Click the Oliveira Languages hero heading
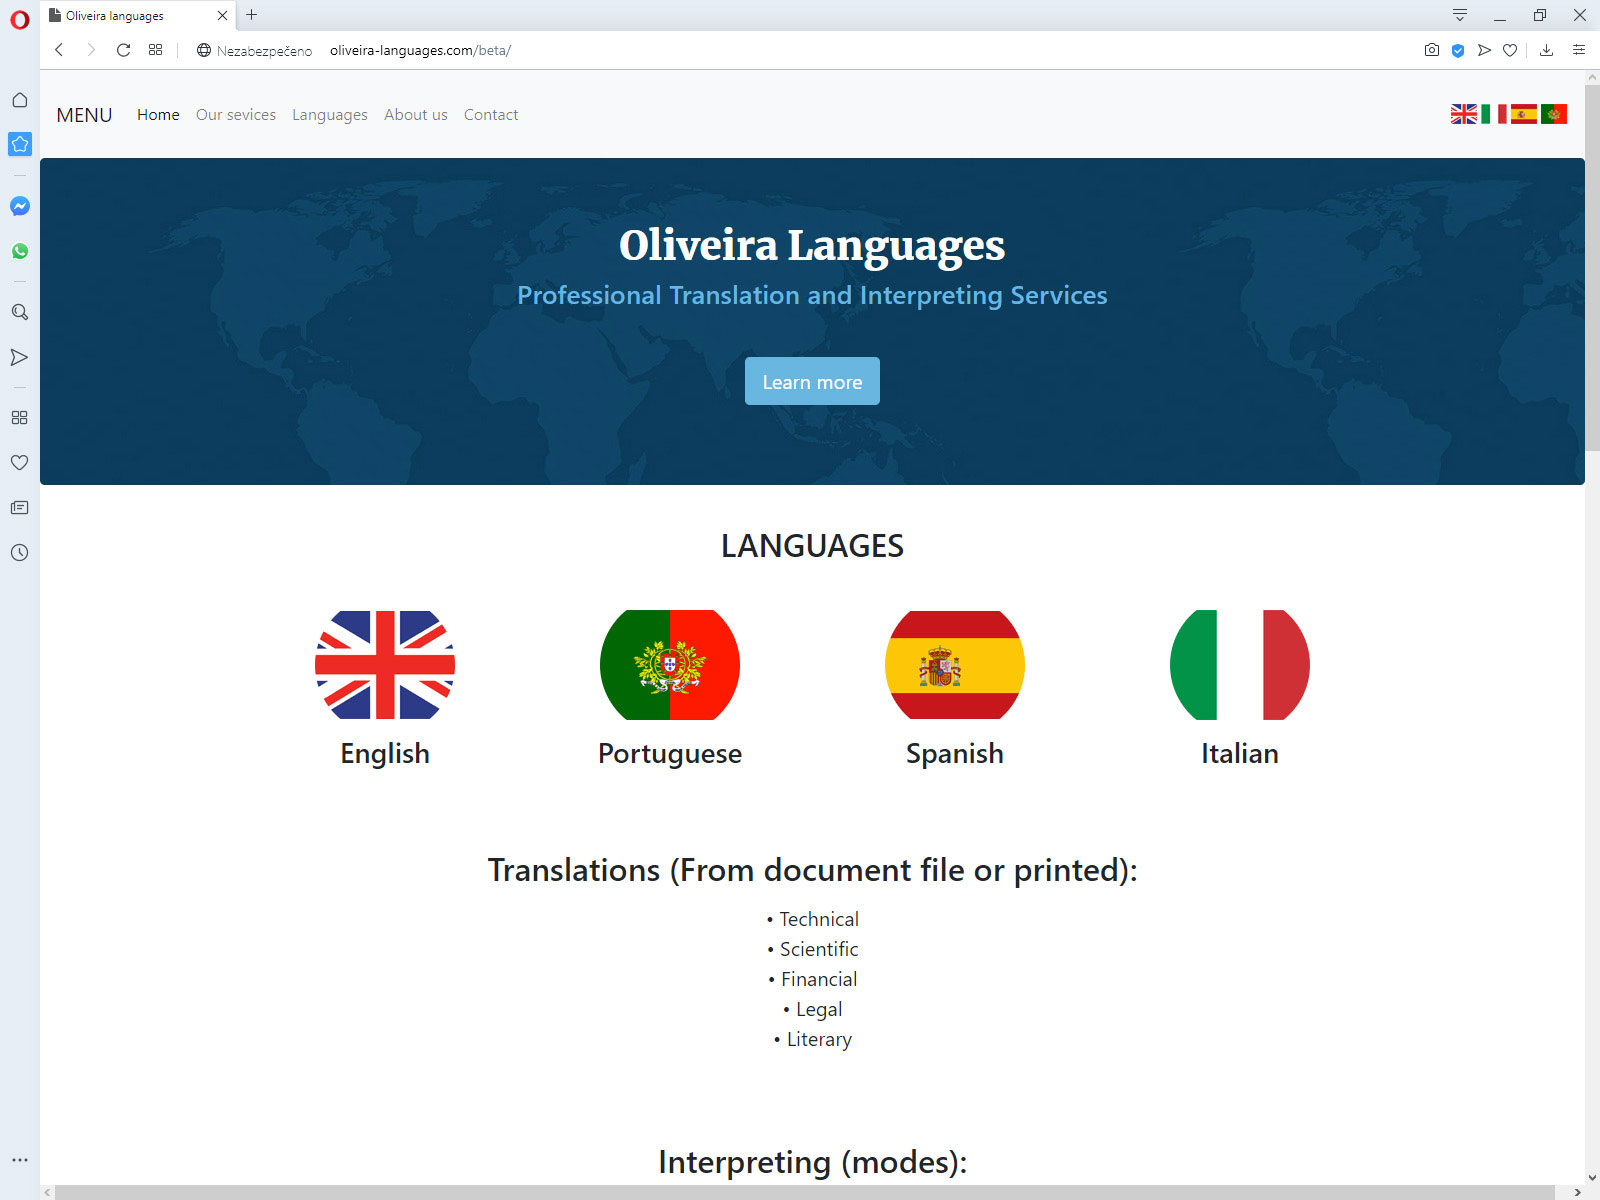Image resolution: width=1600 pixels, height=1200 pixels. tap(812, 245)
